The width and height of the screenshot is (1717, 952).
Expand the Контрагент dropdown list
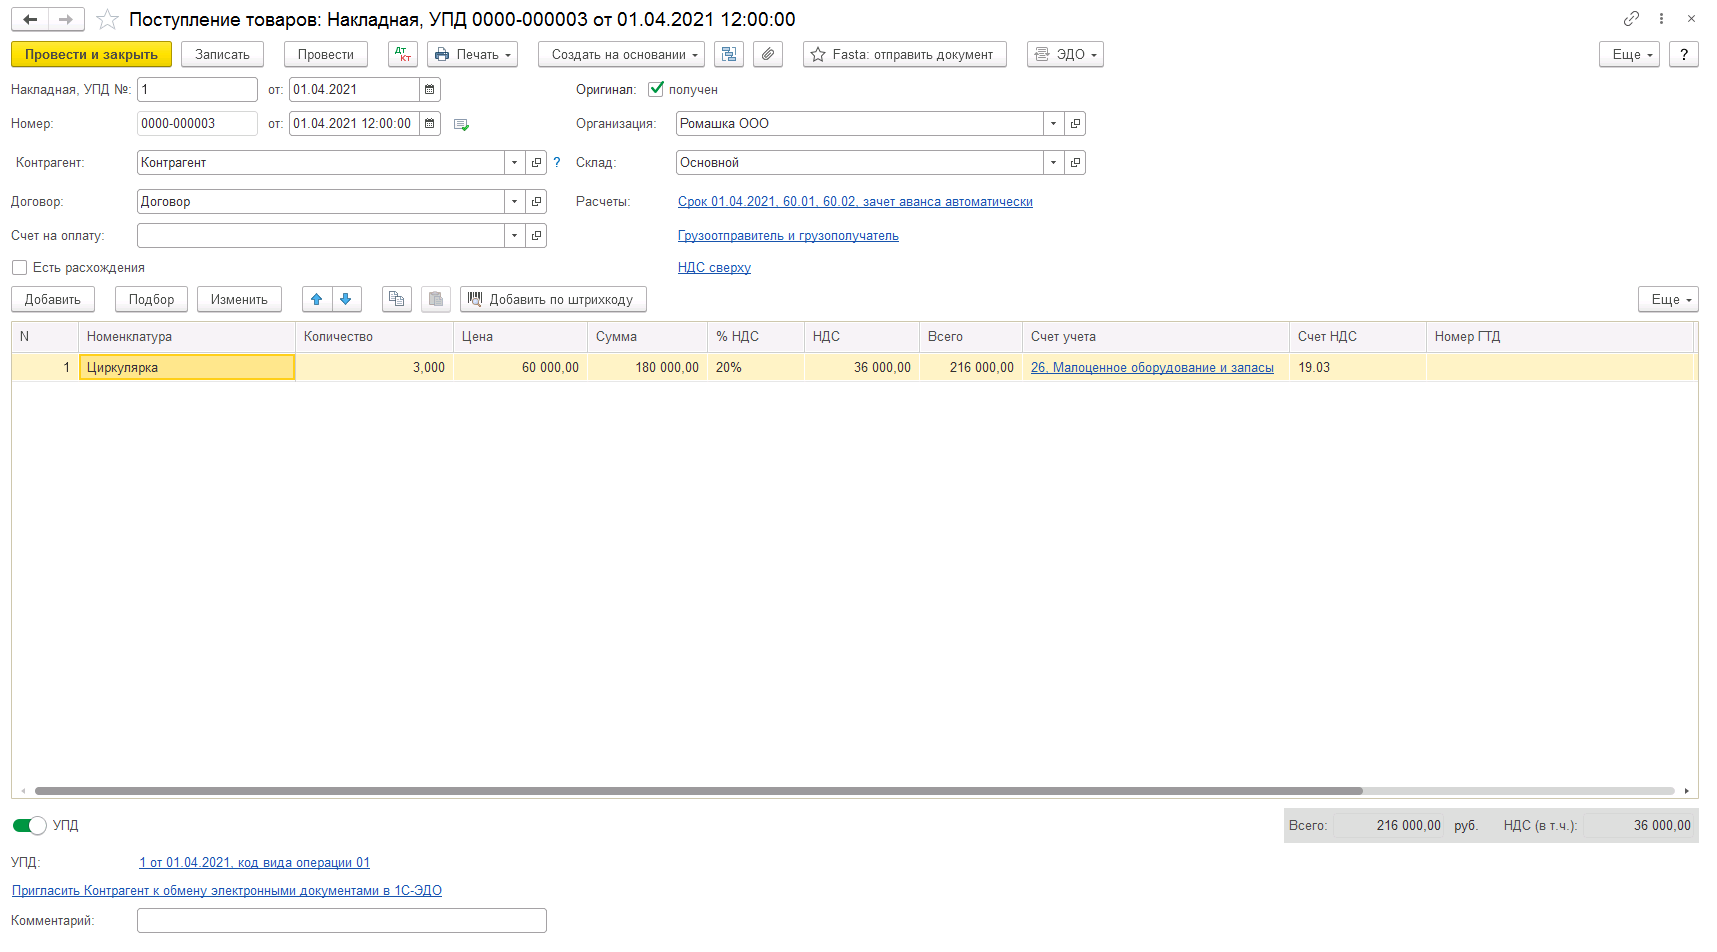pos(514,162)
